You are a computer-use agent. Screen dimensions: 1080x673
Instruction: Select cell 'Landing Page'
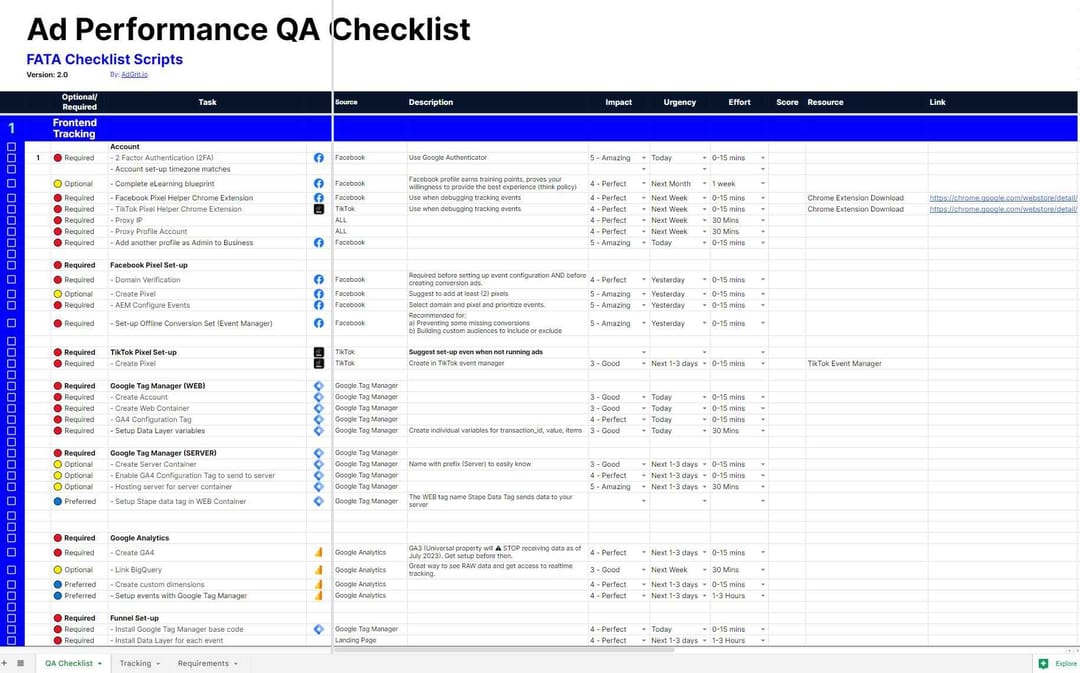355,640
